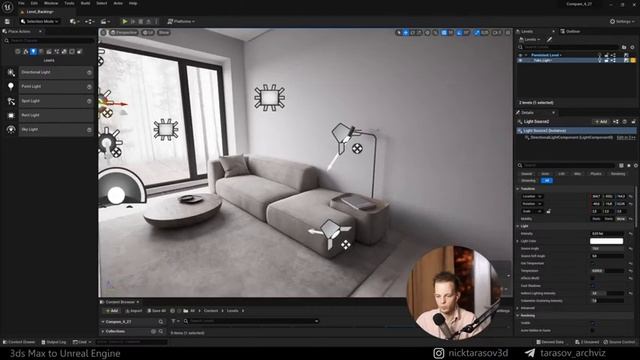The height and width of the screenshot is (360, 640).
Task: Open the Perspective viewport mode button
Action: pos(124,32)
